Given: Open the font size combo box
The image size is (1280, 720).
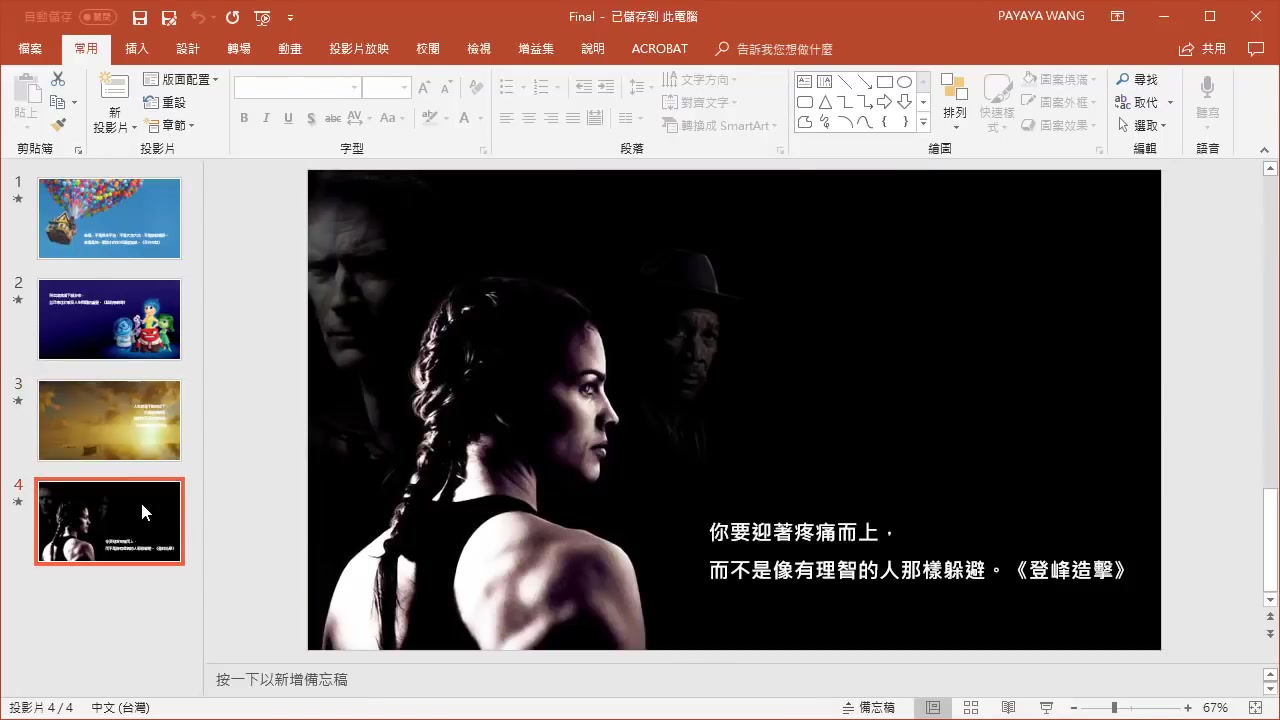Looking at the screenshot, I should (387, 88).
